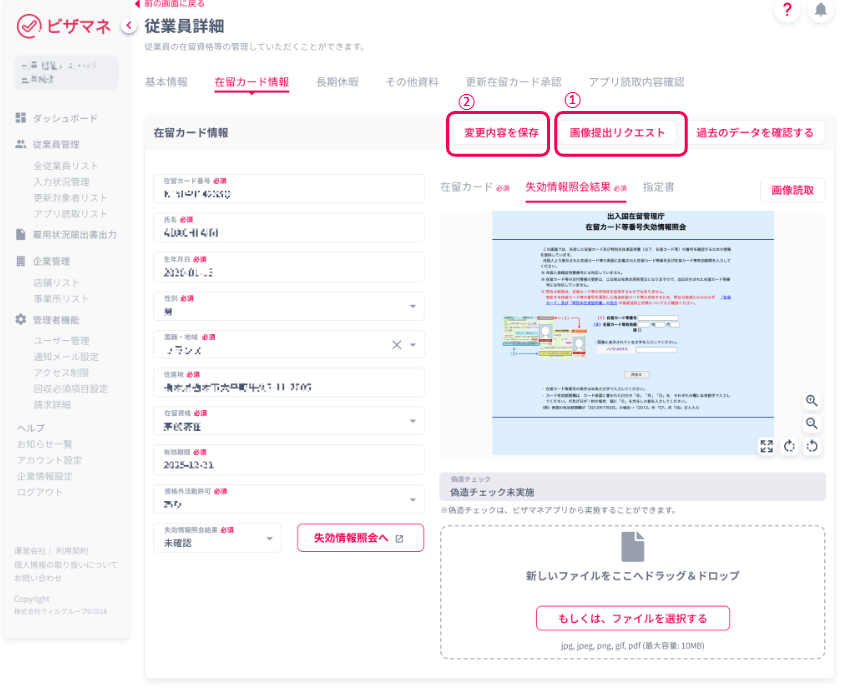Image resolution: width=841 pixels, height=688 pixels.
Task: Click the help question mark icon
Action: pos(789,10)
